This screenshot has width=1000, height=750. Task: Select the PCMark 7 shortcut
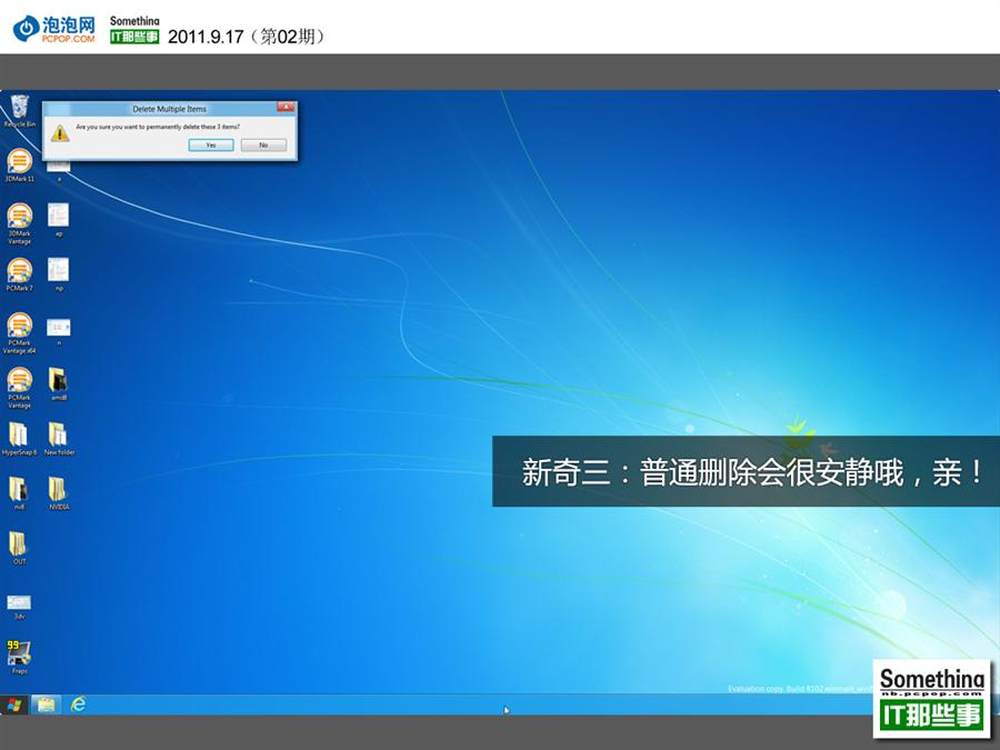click(x=20, y=275)
